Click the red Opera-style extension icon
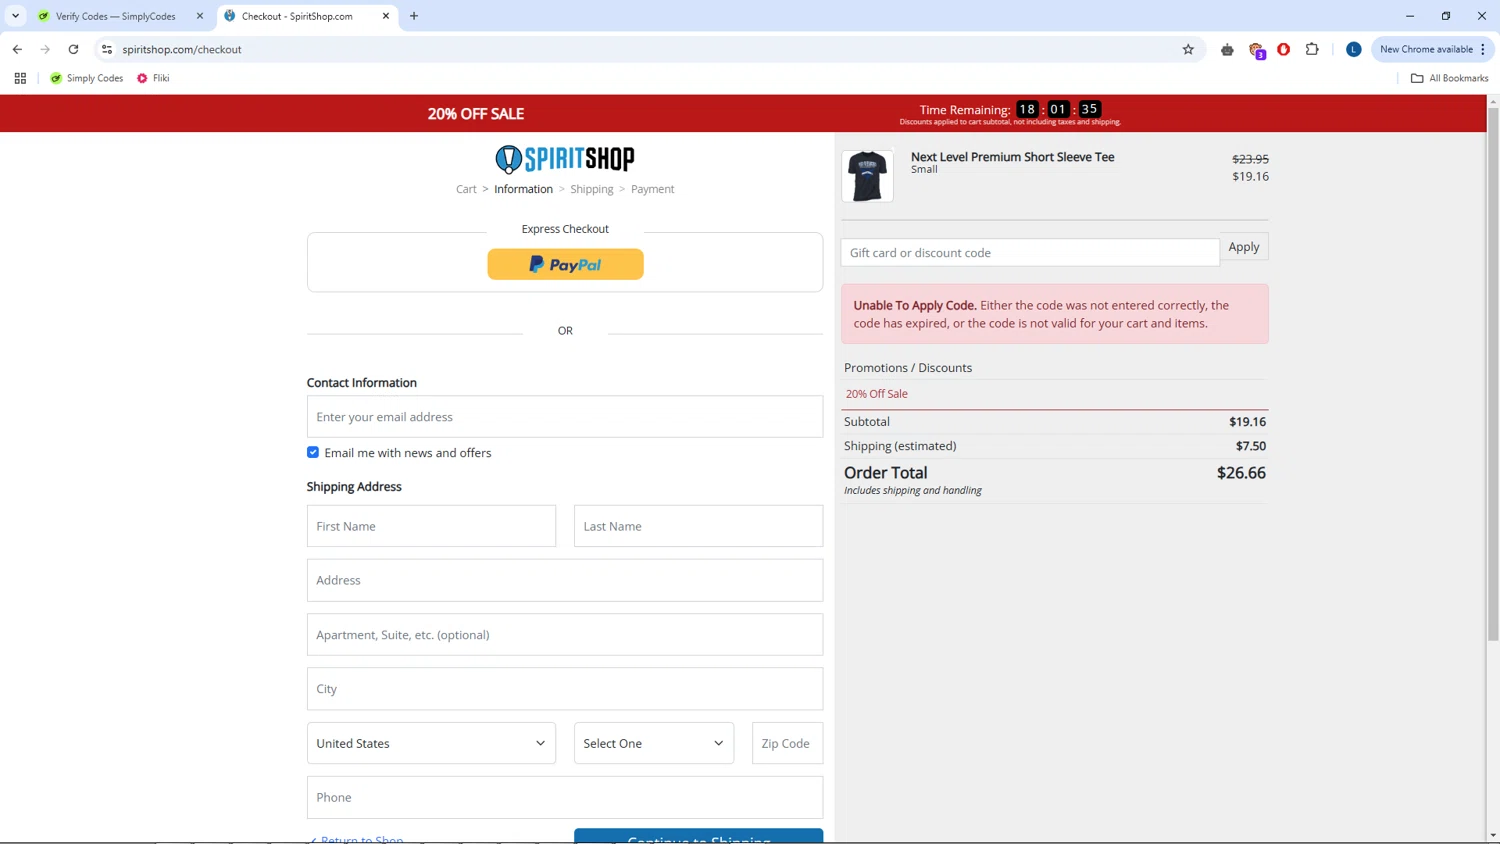This screenshot has height=844, width=1500. [x=1283, y=49]
